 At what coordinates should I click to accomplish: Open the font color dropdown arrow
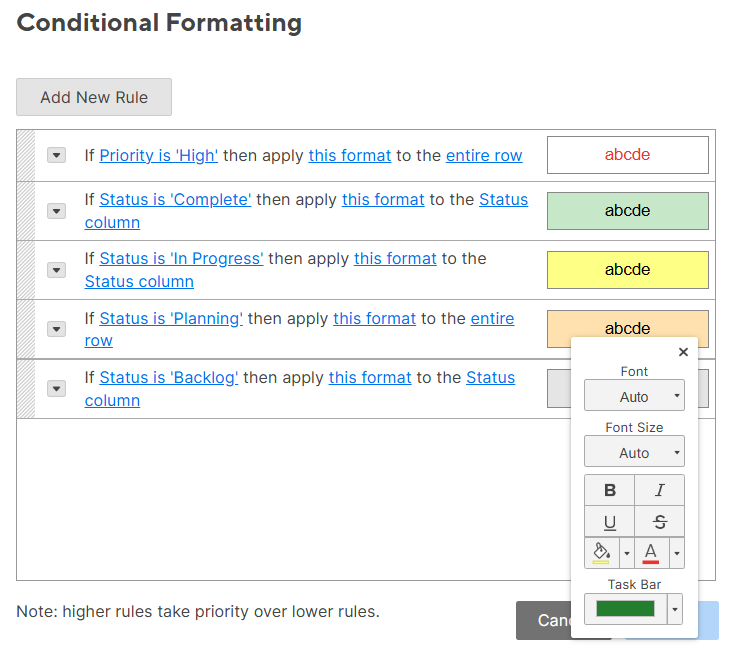677,552
